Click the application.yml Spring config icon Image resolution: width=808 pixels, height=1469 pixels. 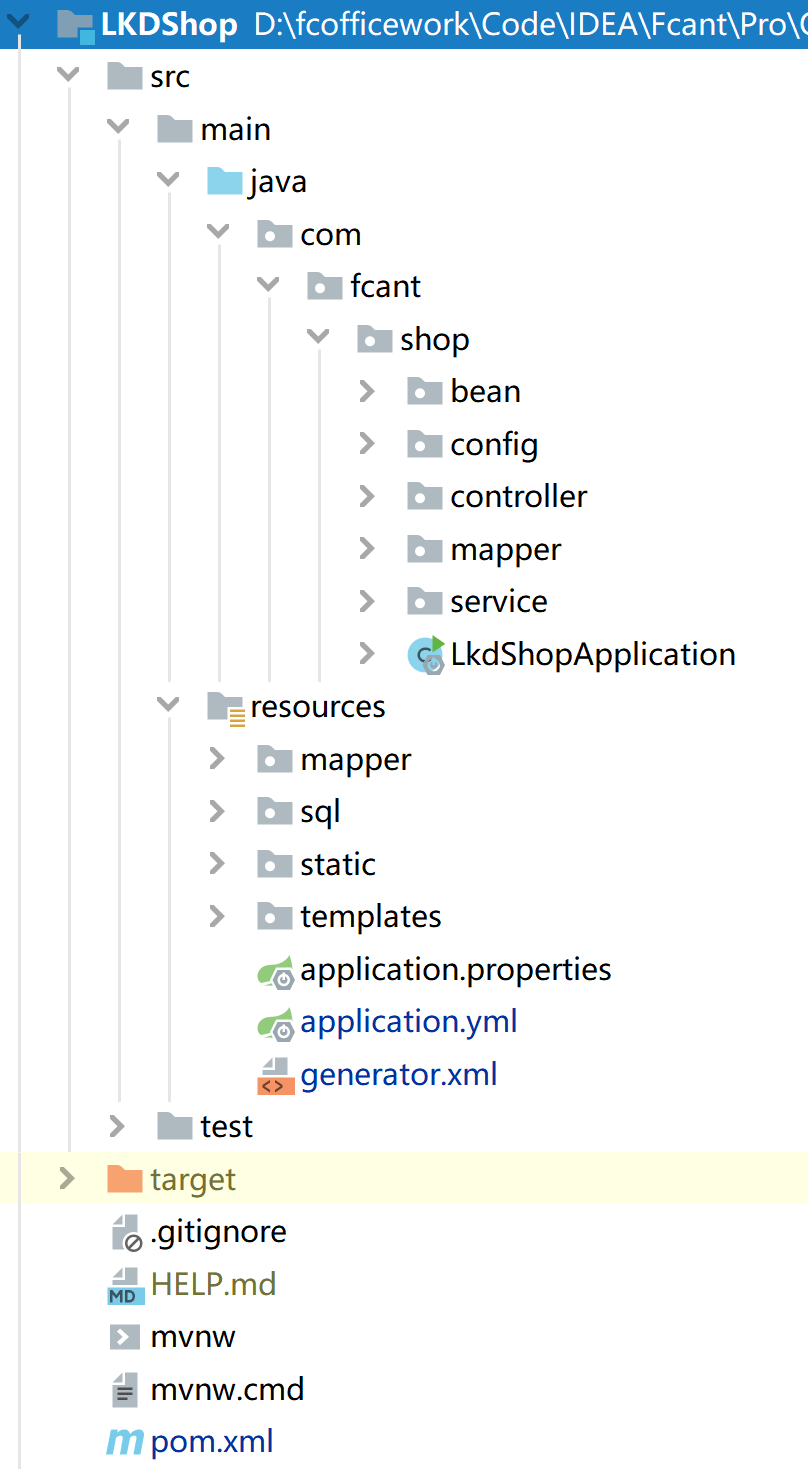point(275,1023)
